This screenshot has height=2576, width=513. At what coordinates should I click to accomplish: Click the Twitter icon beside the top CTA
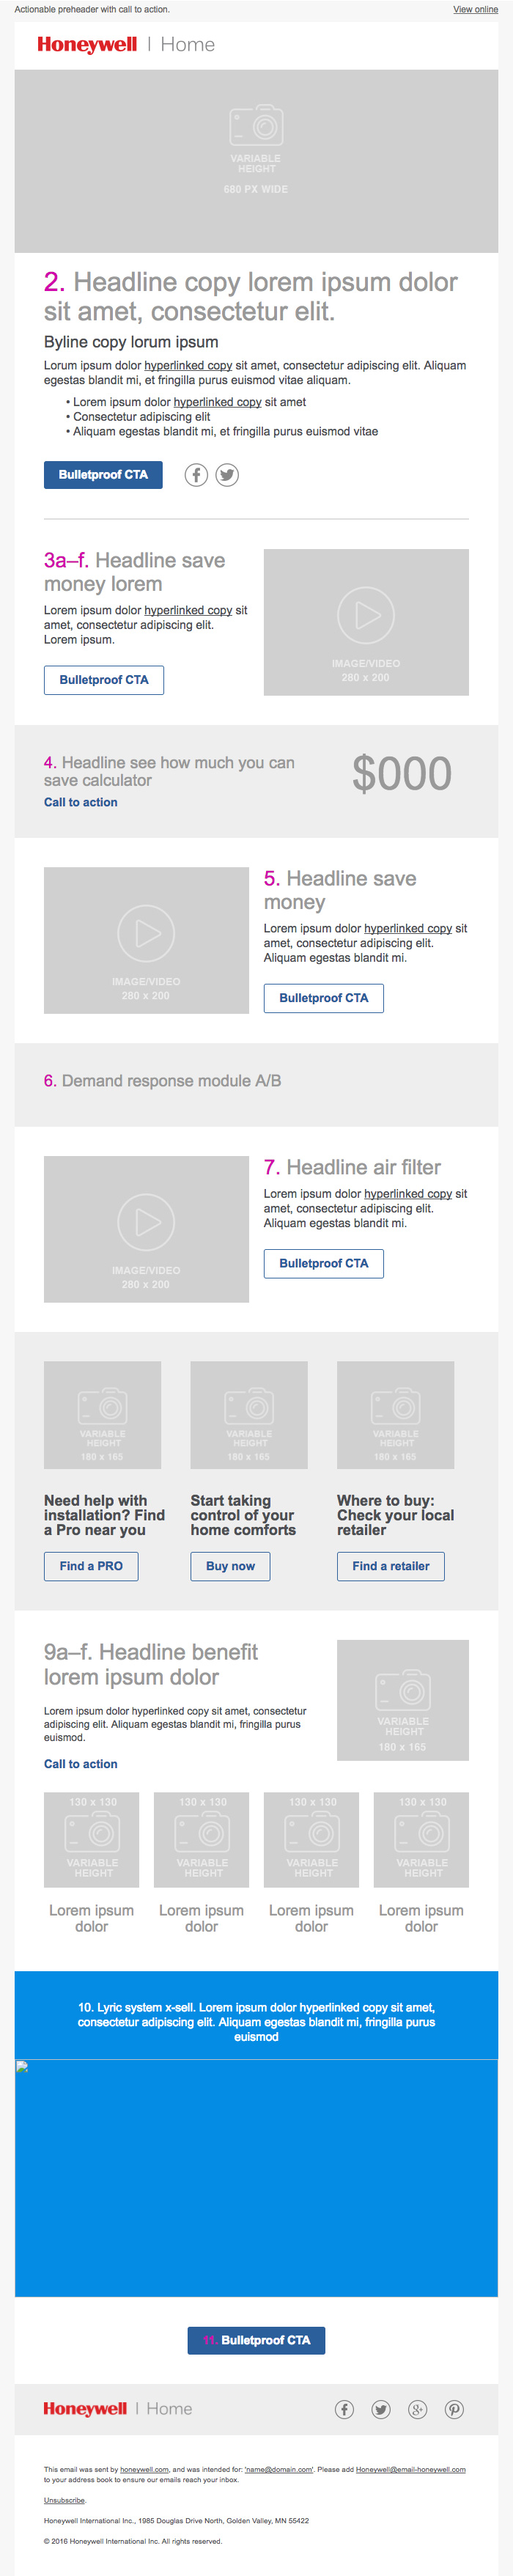pos(227,475)
